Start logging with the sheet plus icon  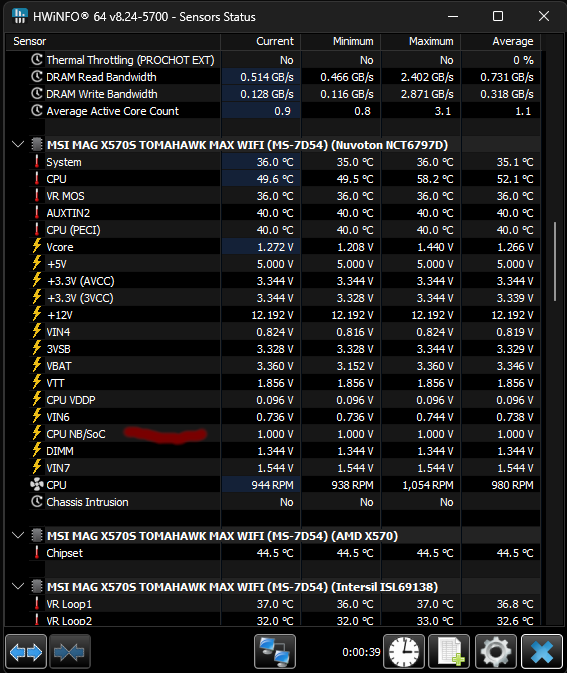click(x=449, y=652)
